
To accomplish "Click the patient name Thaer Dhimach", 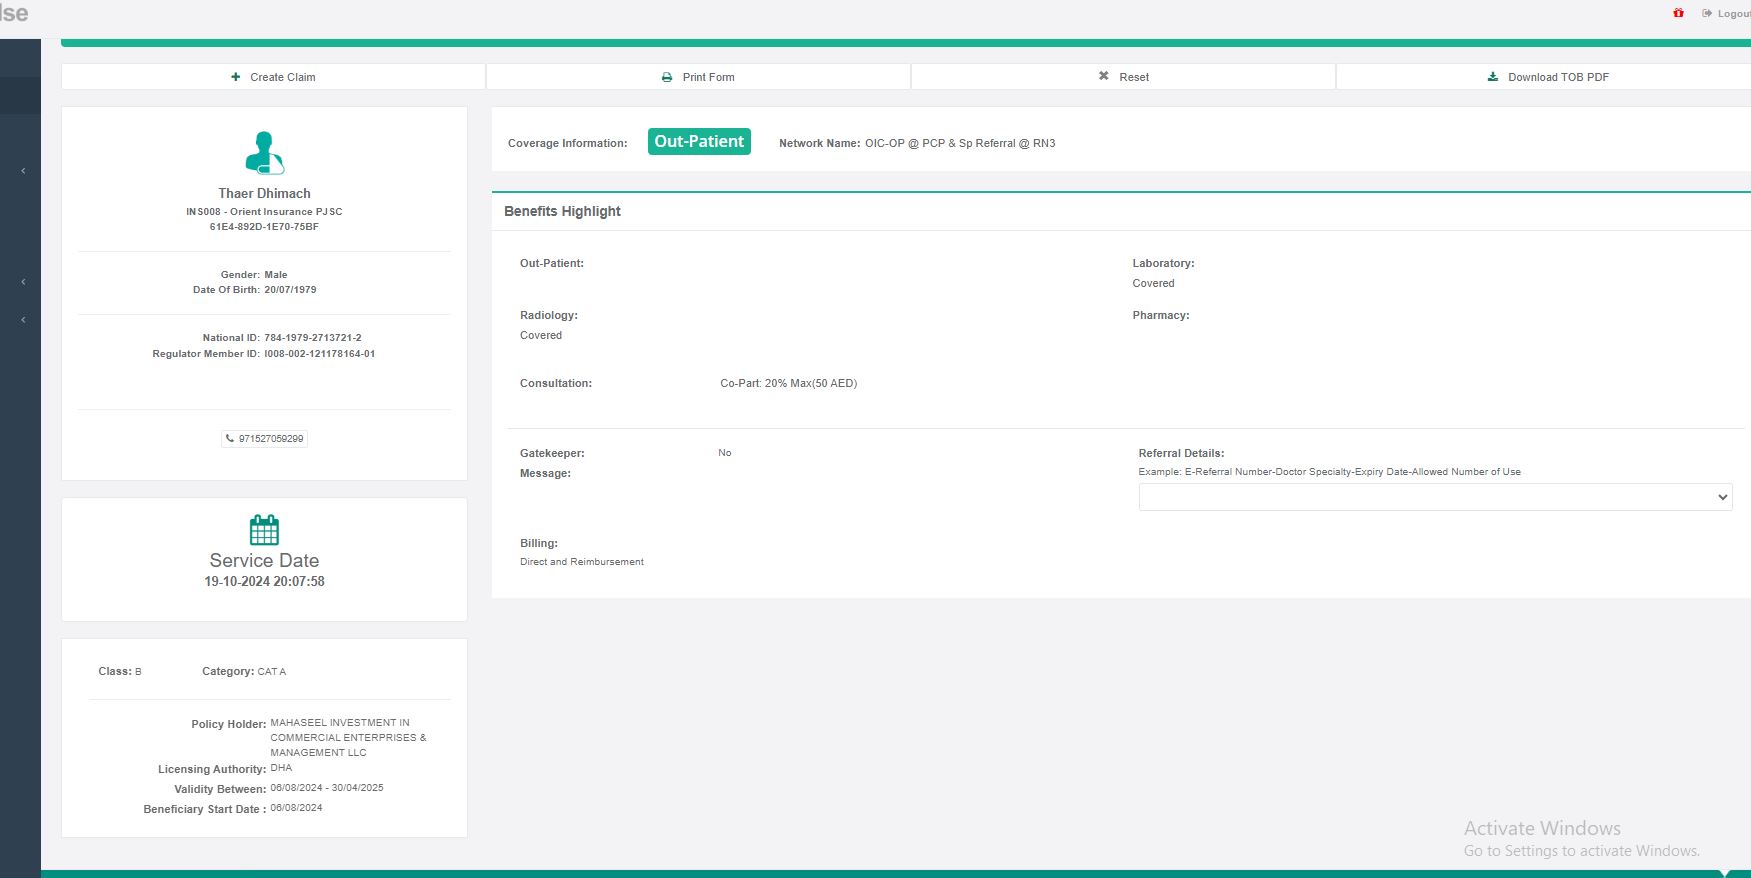I will click(264, 193).
